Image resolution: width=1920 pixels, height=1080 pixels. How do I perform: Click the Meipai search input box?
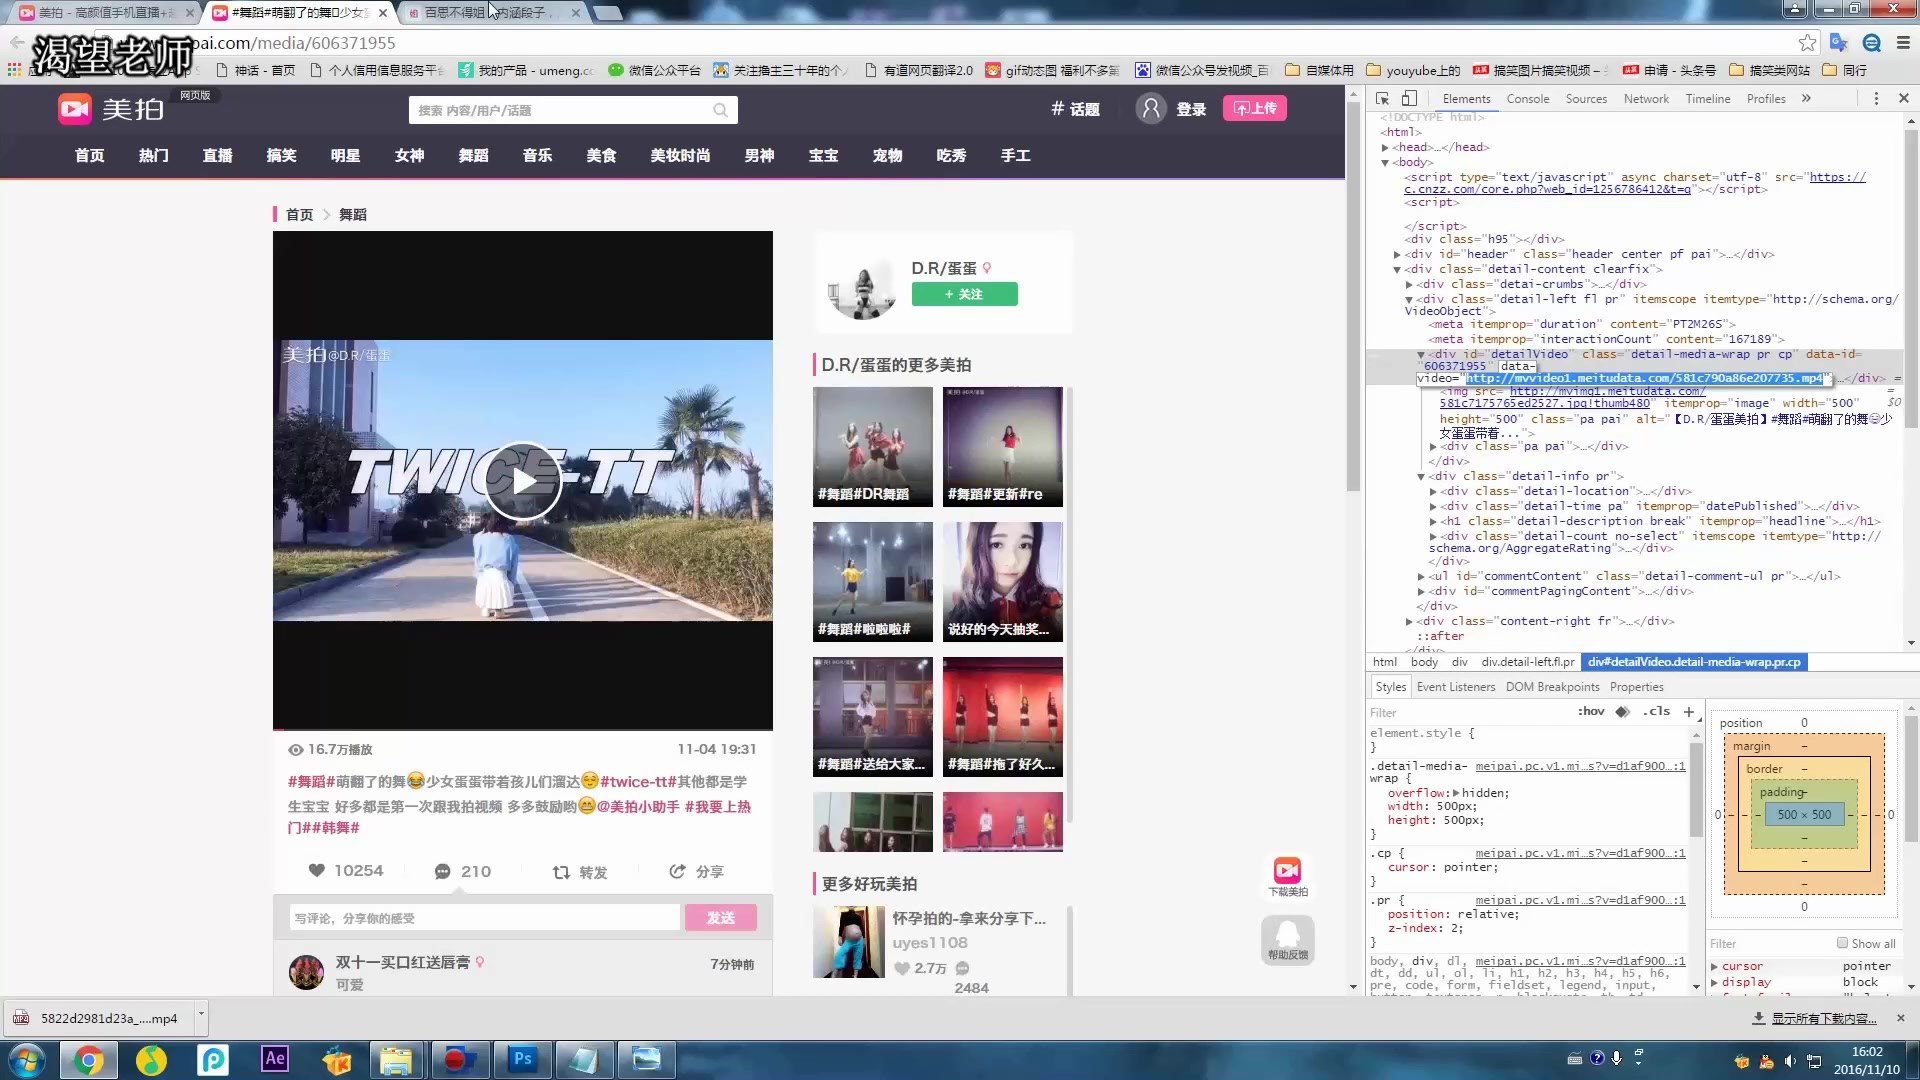click(560, 110)
